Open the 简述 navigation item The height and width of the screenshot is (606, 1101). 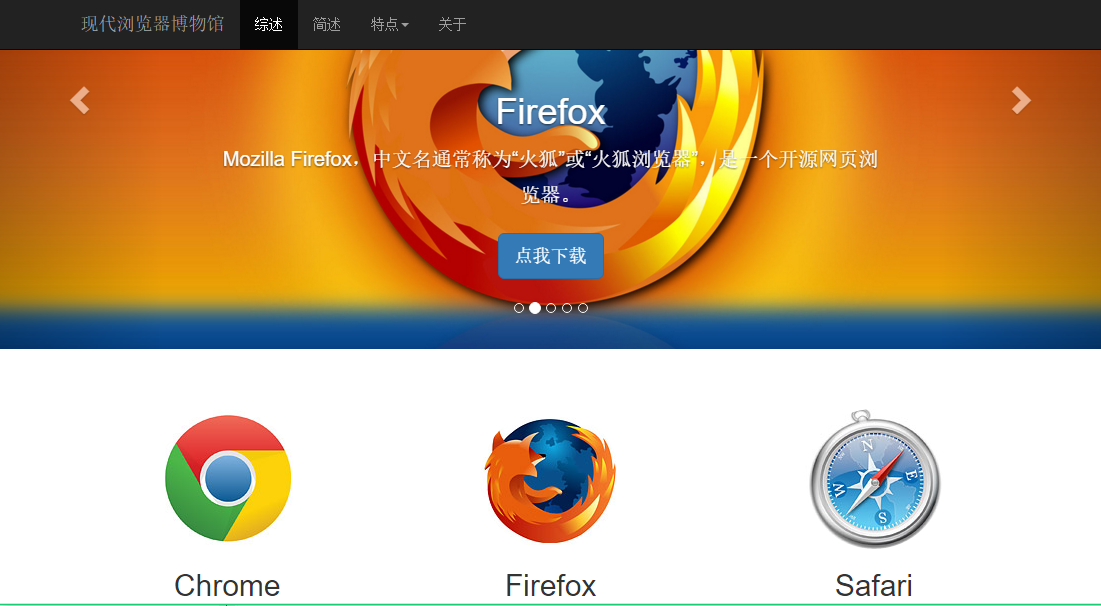[327, 25]
